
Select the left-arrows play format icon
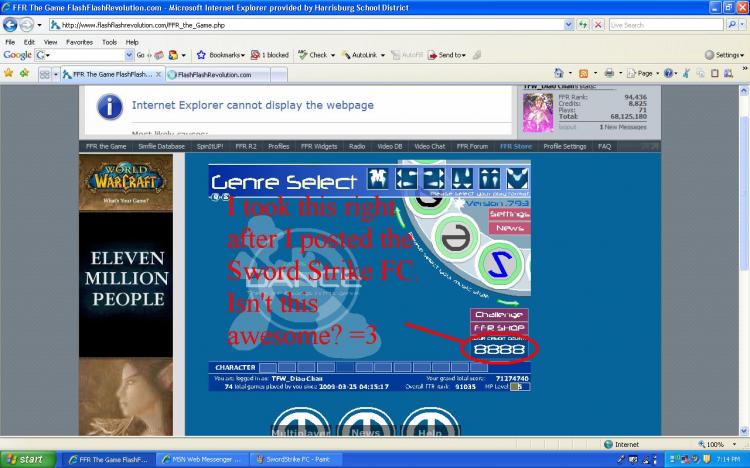[x=406, y=178]
